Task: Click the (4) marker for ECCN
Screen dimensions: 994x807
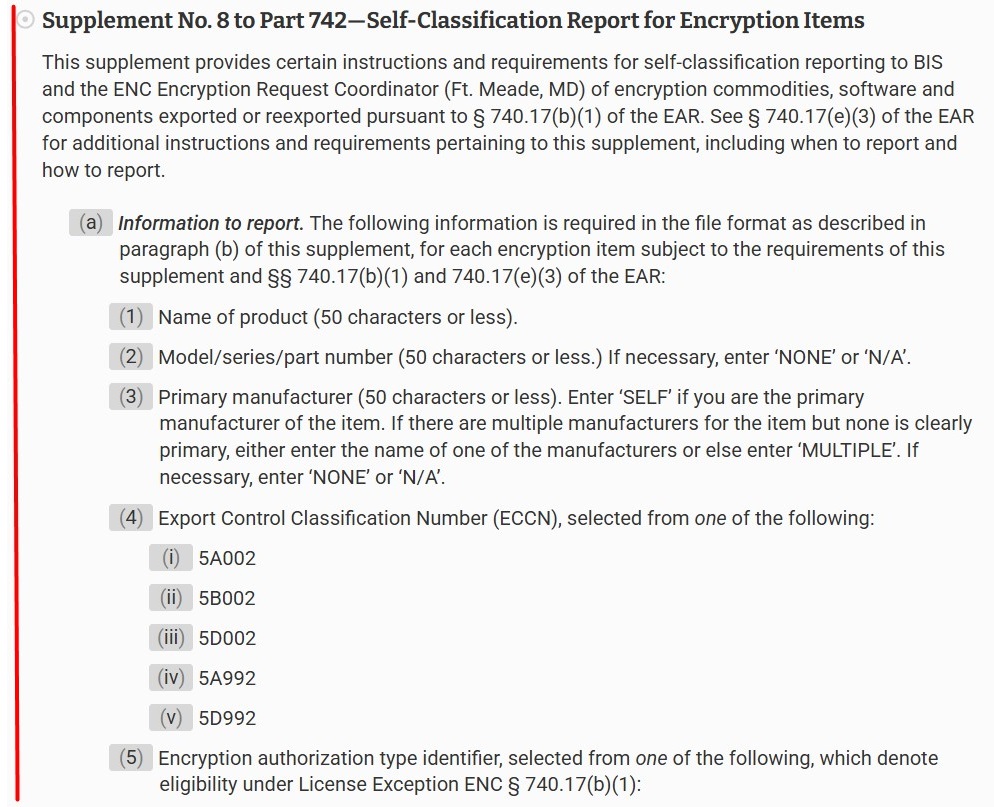Action: 131,518
